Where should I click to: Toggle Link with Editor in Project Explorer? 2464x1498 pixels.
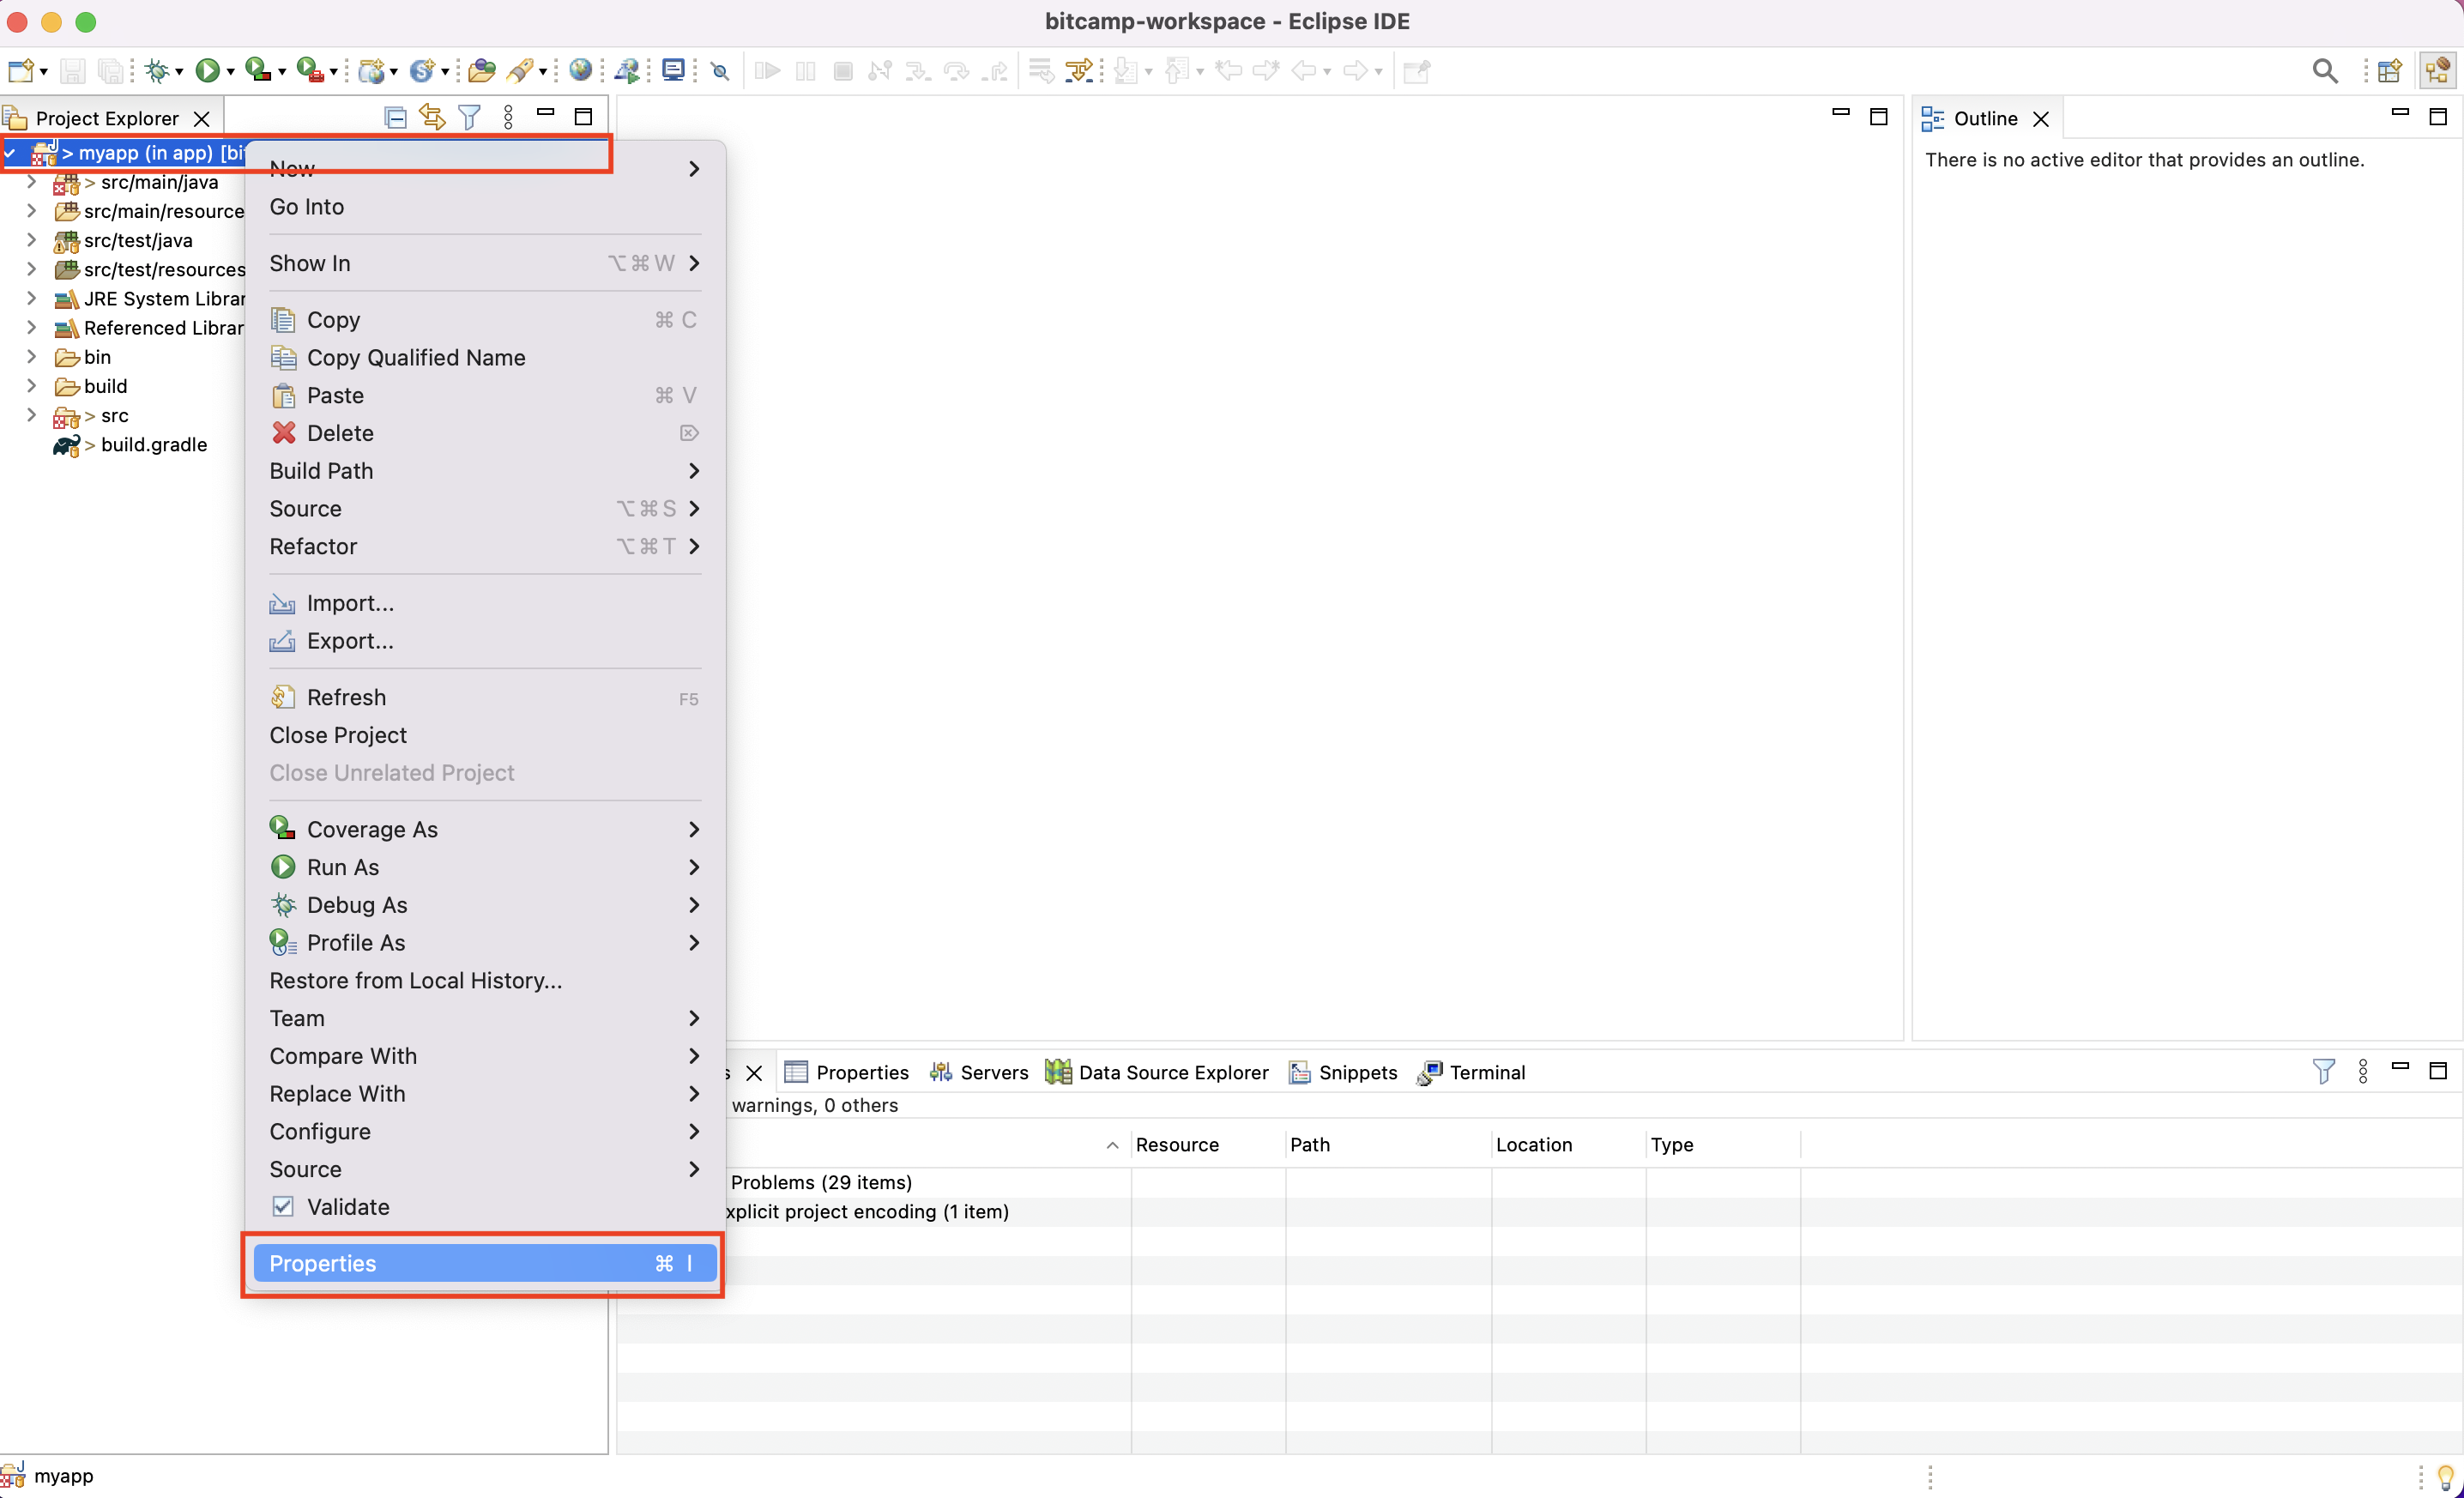[x=432, y=118]
